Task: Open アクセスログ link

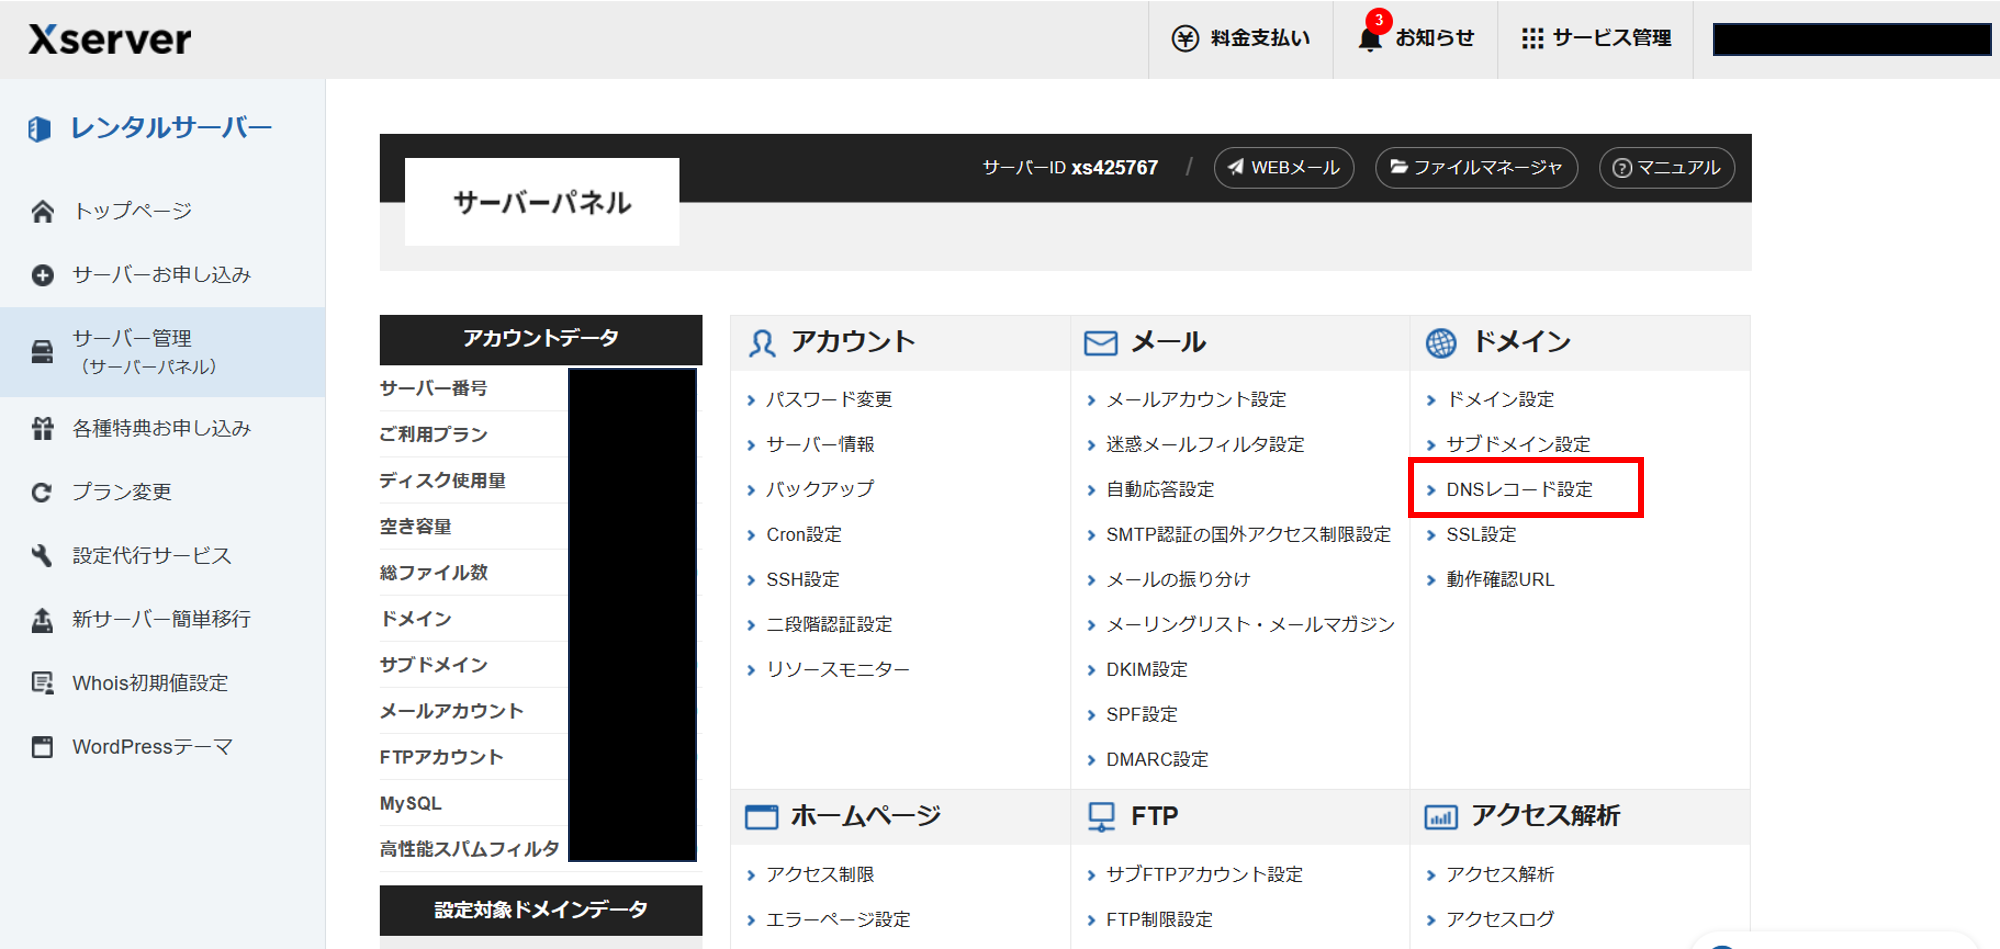Action: click(x=1500, y=919)
